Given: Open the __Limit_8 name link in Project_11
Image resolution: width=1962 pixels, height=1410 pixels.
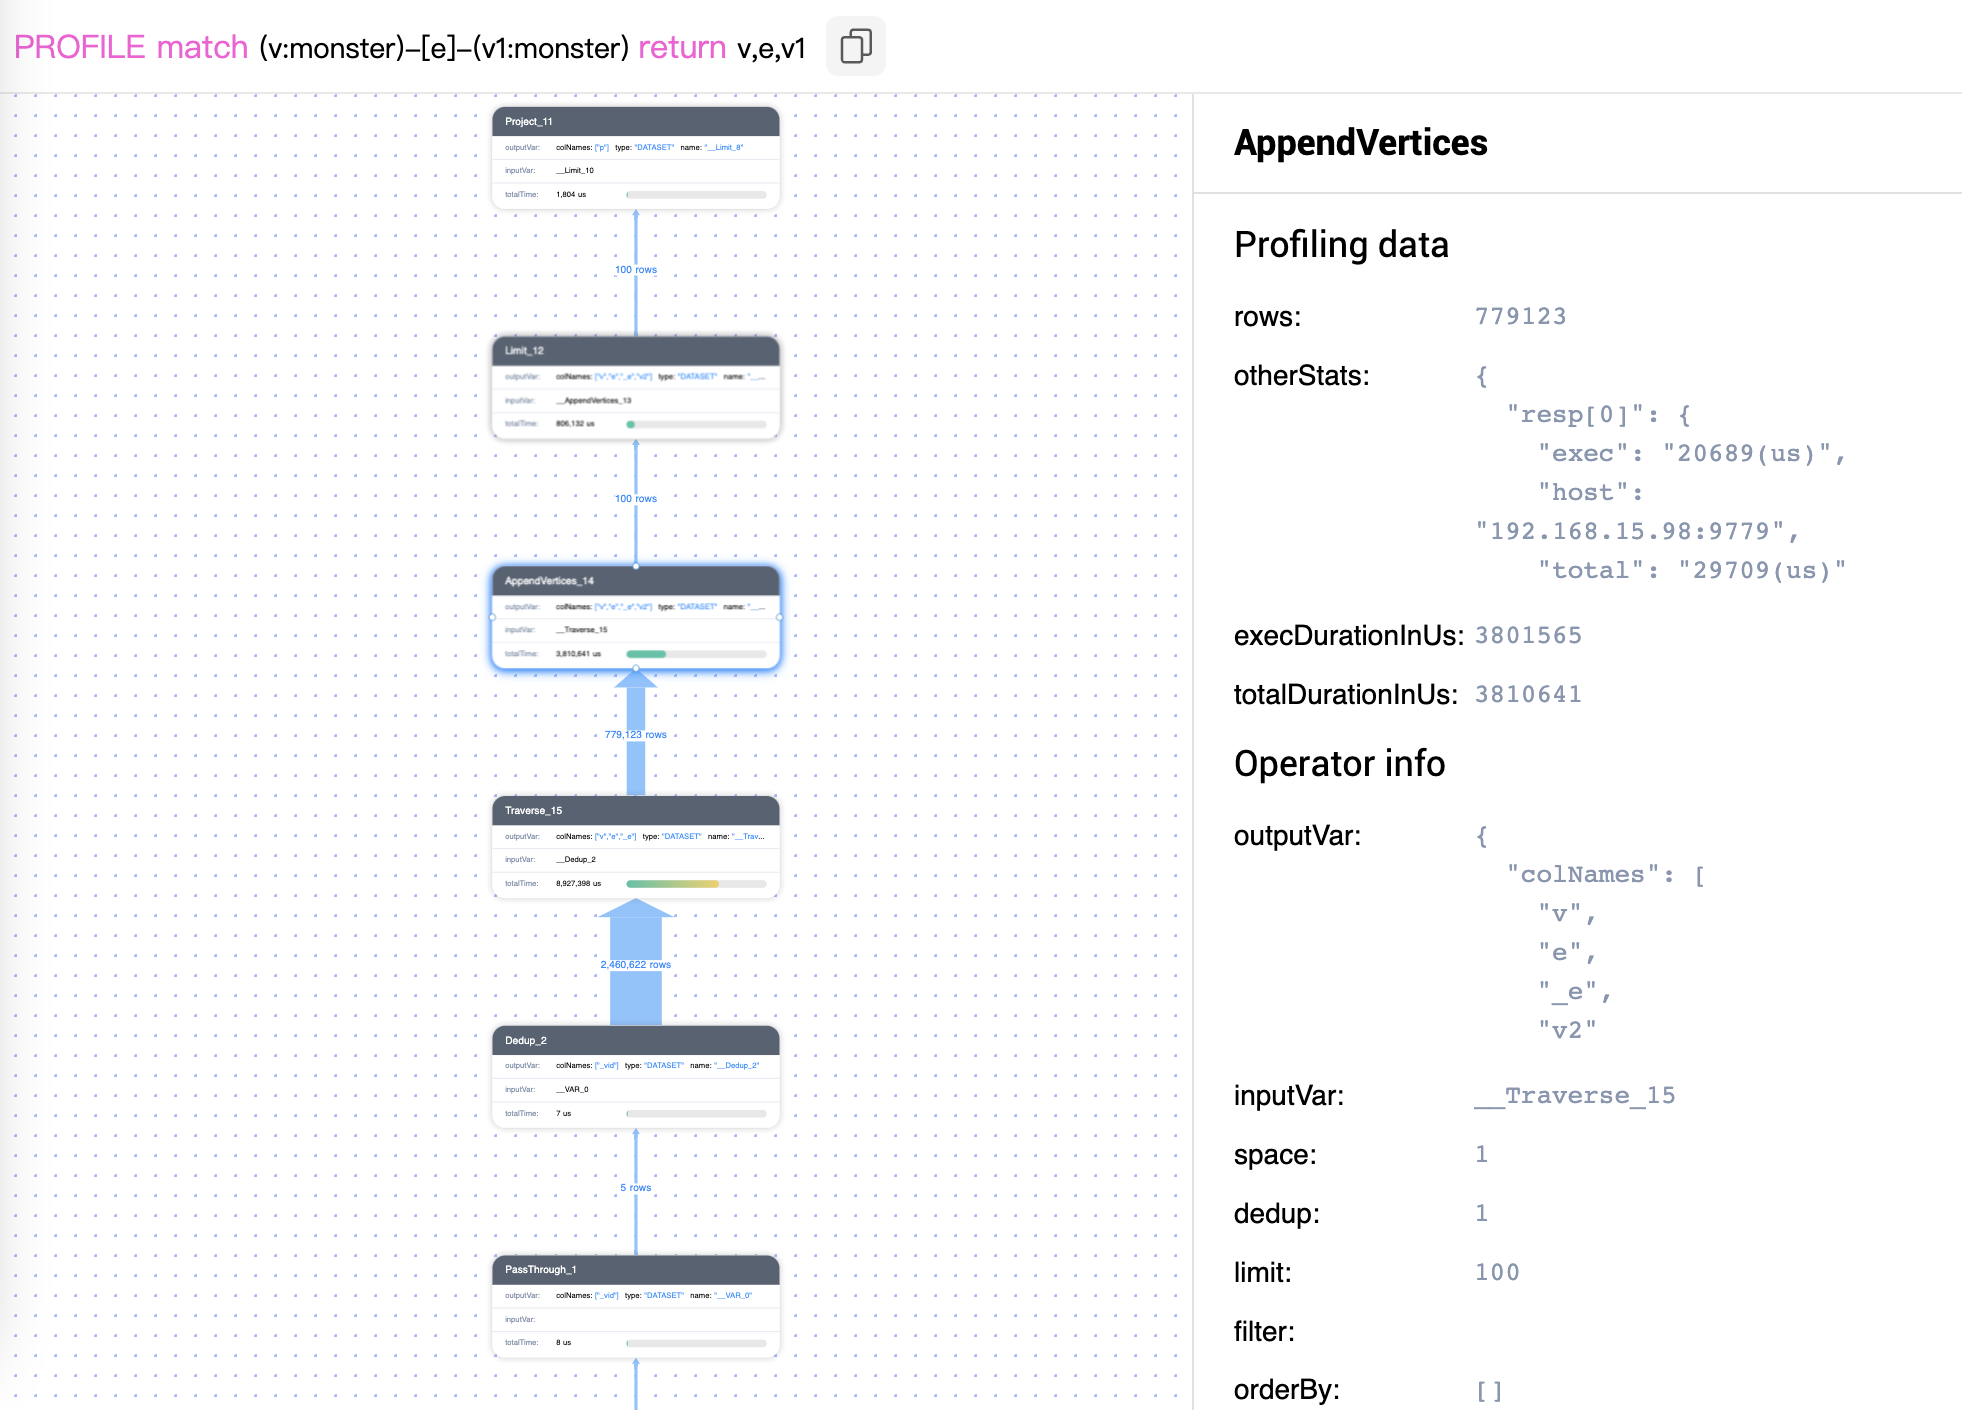Looking at the screenshot, I should tap(724, 147).
